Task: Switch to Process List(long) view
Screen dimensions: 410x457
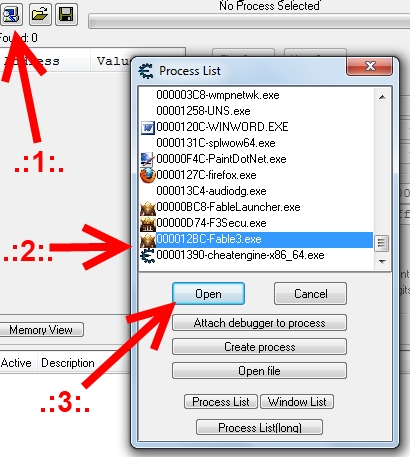Action: (x=259, y=427)
